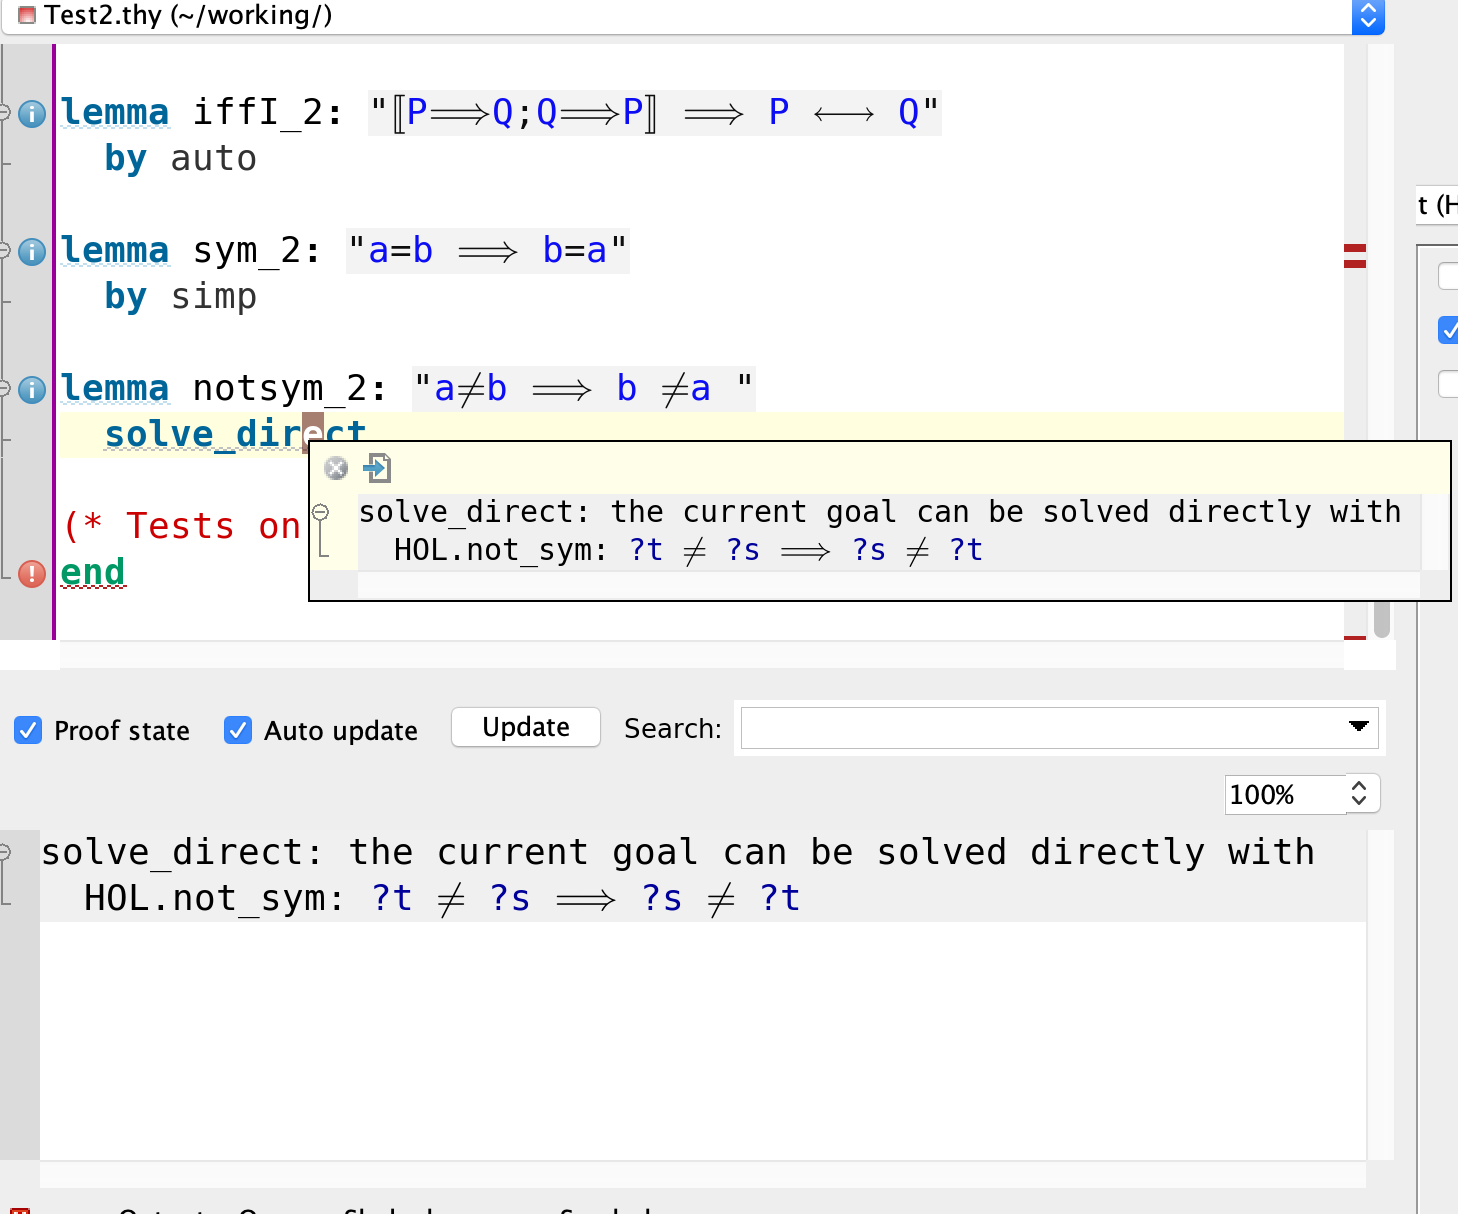
Task: Detach the solve_direct tooltip into a window
Action: coord(377,468)
